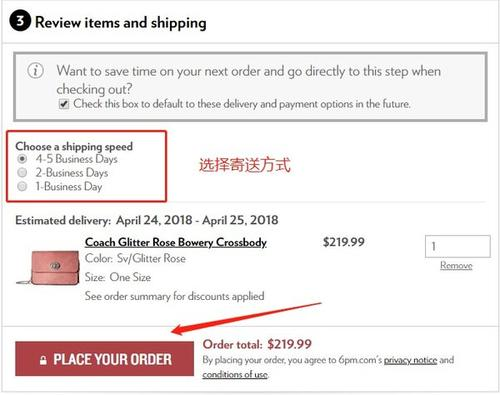Choose 1-Business Day shipping
500x395 pixels.
pos(22,186)
